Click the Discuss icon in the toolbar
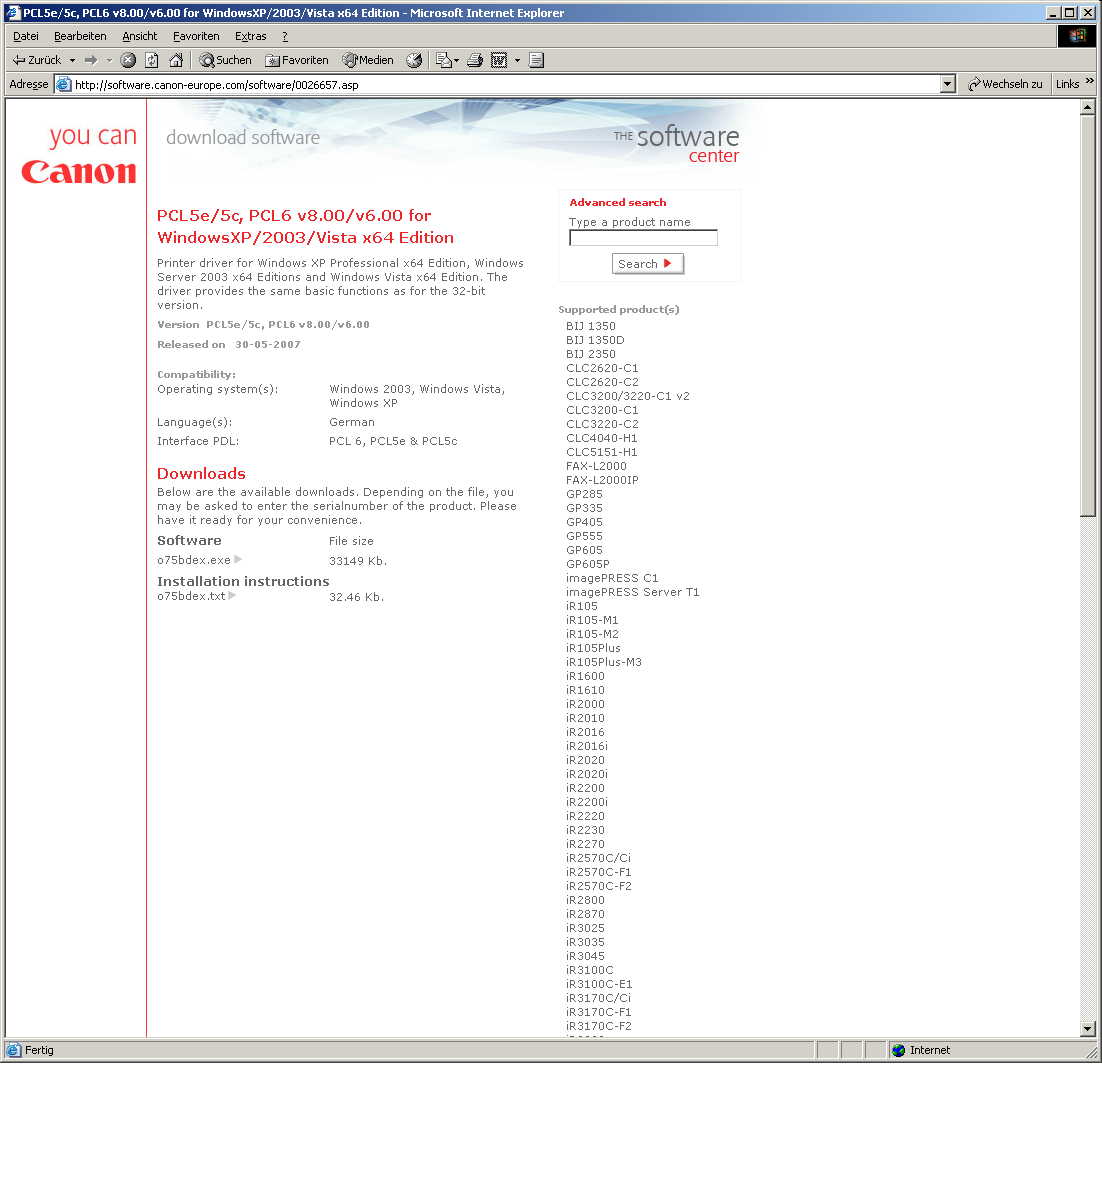This screenshot has height=1200, width=1102. pyautogui.click(x=536, y=60)
